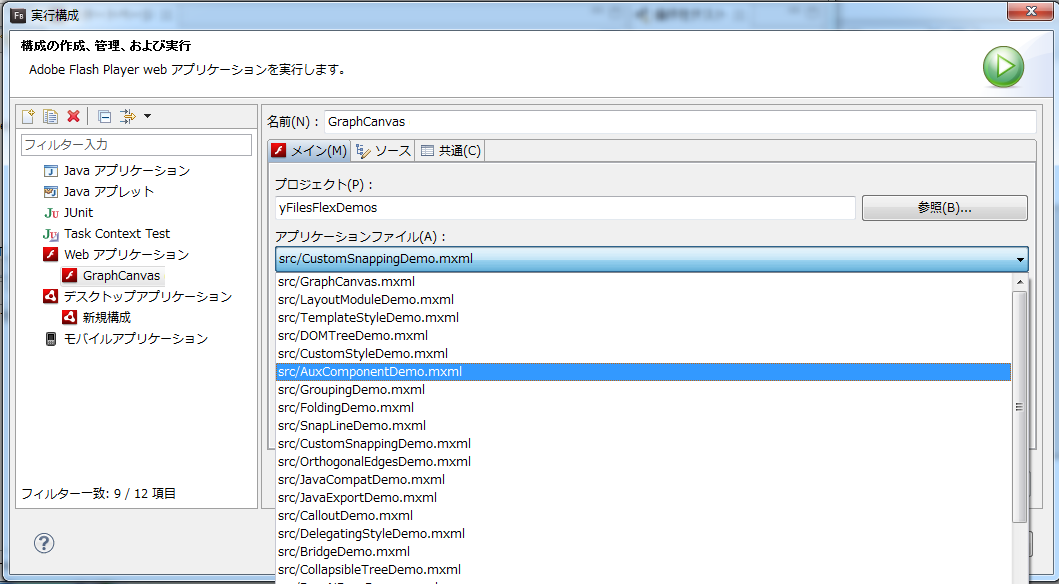The width and height of the screenshot is (1059, 584).
Task: Choose src/JavaCompatDemo.mxml from the list
Action: (643, 479)
